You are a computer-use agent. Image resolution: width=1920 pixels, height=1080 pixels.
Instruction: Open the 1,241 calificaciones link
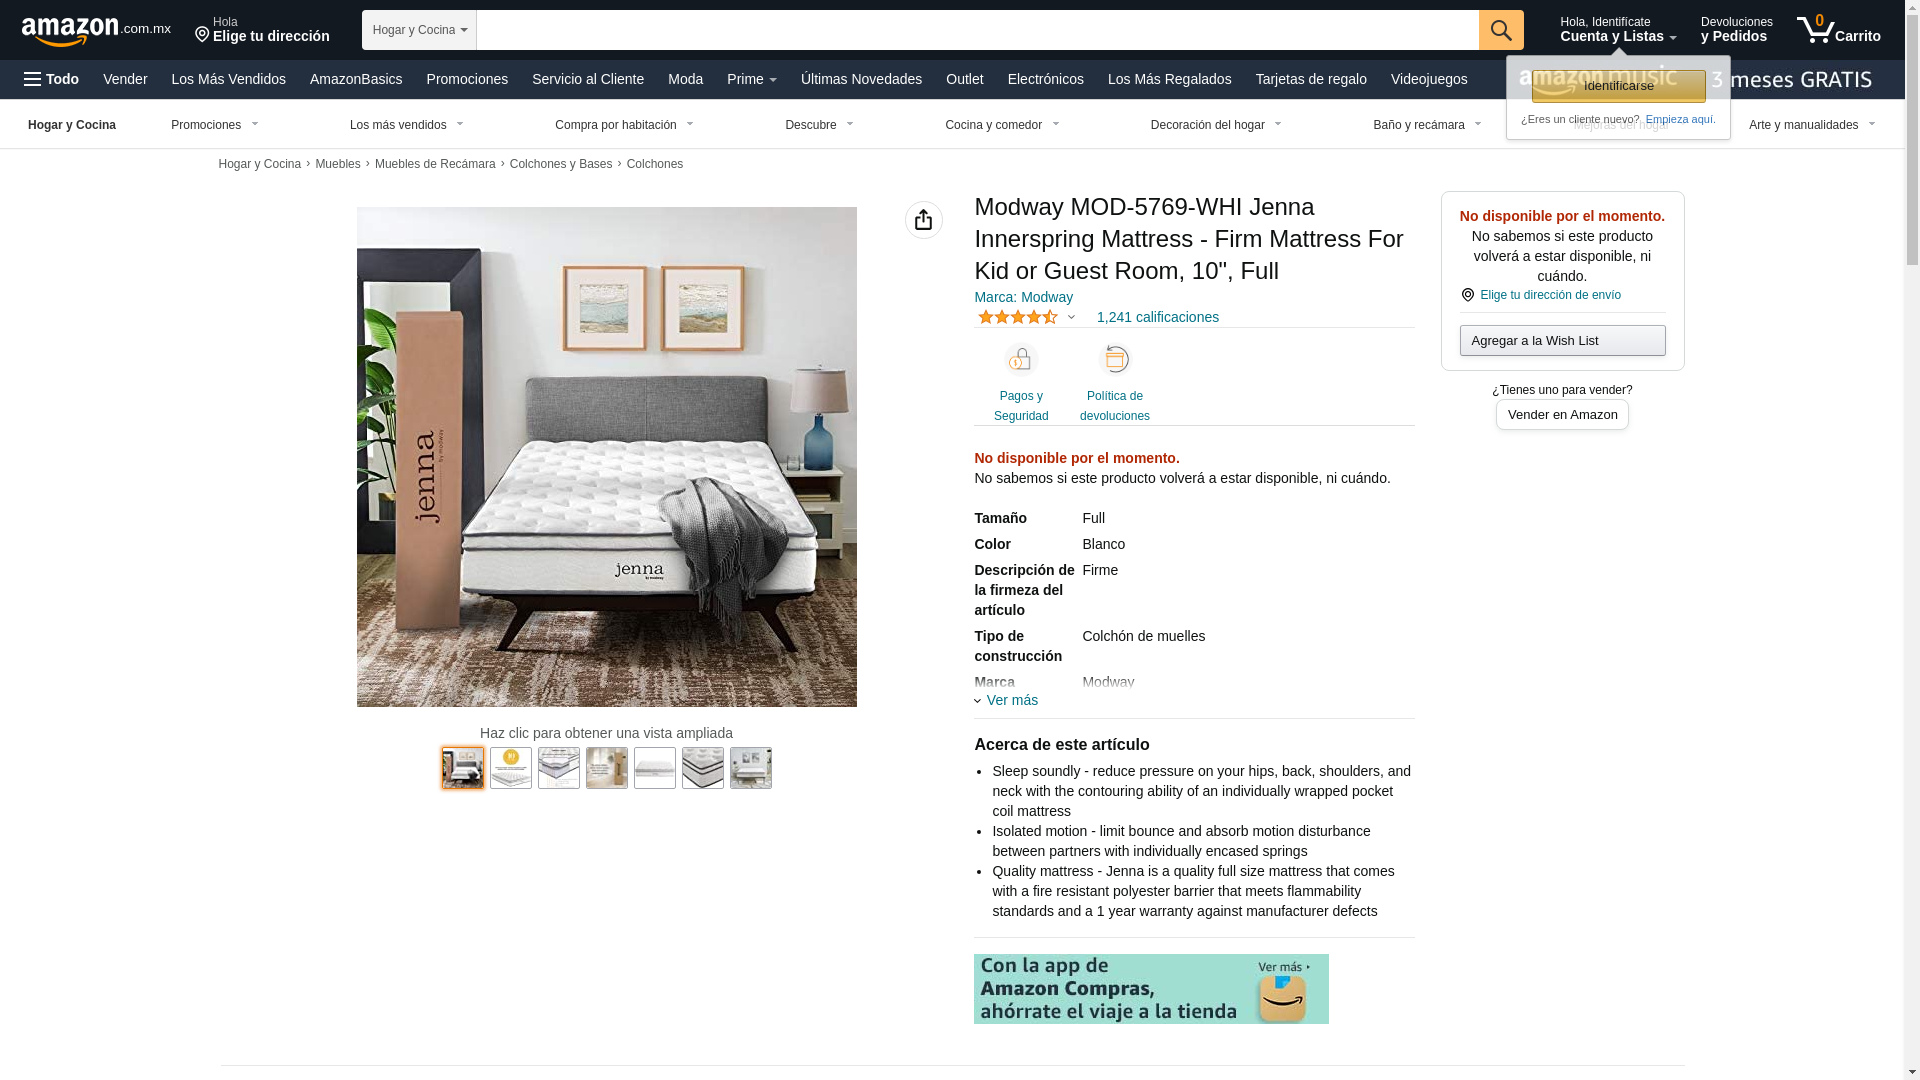(1157, 317)
